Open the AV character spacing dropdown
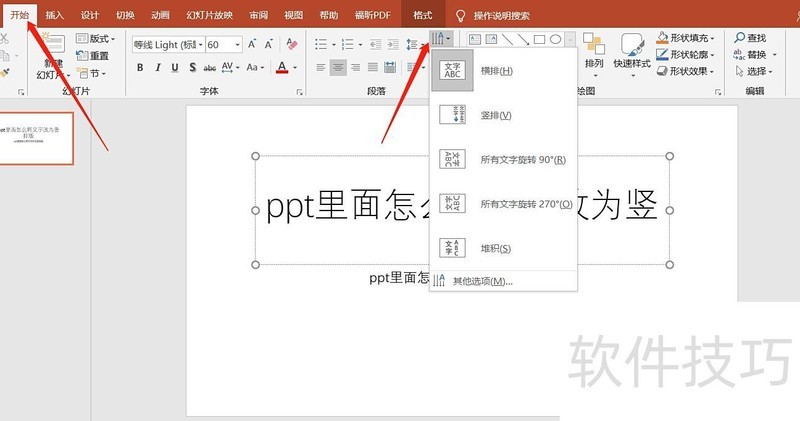 230,67
